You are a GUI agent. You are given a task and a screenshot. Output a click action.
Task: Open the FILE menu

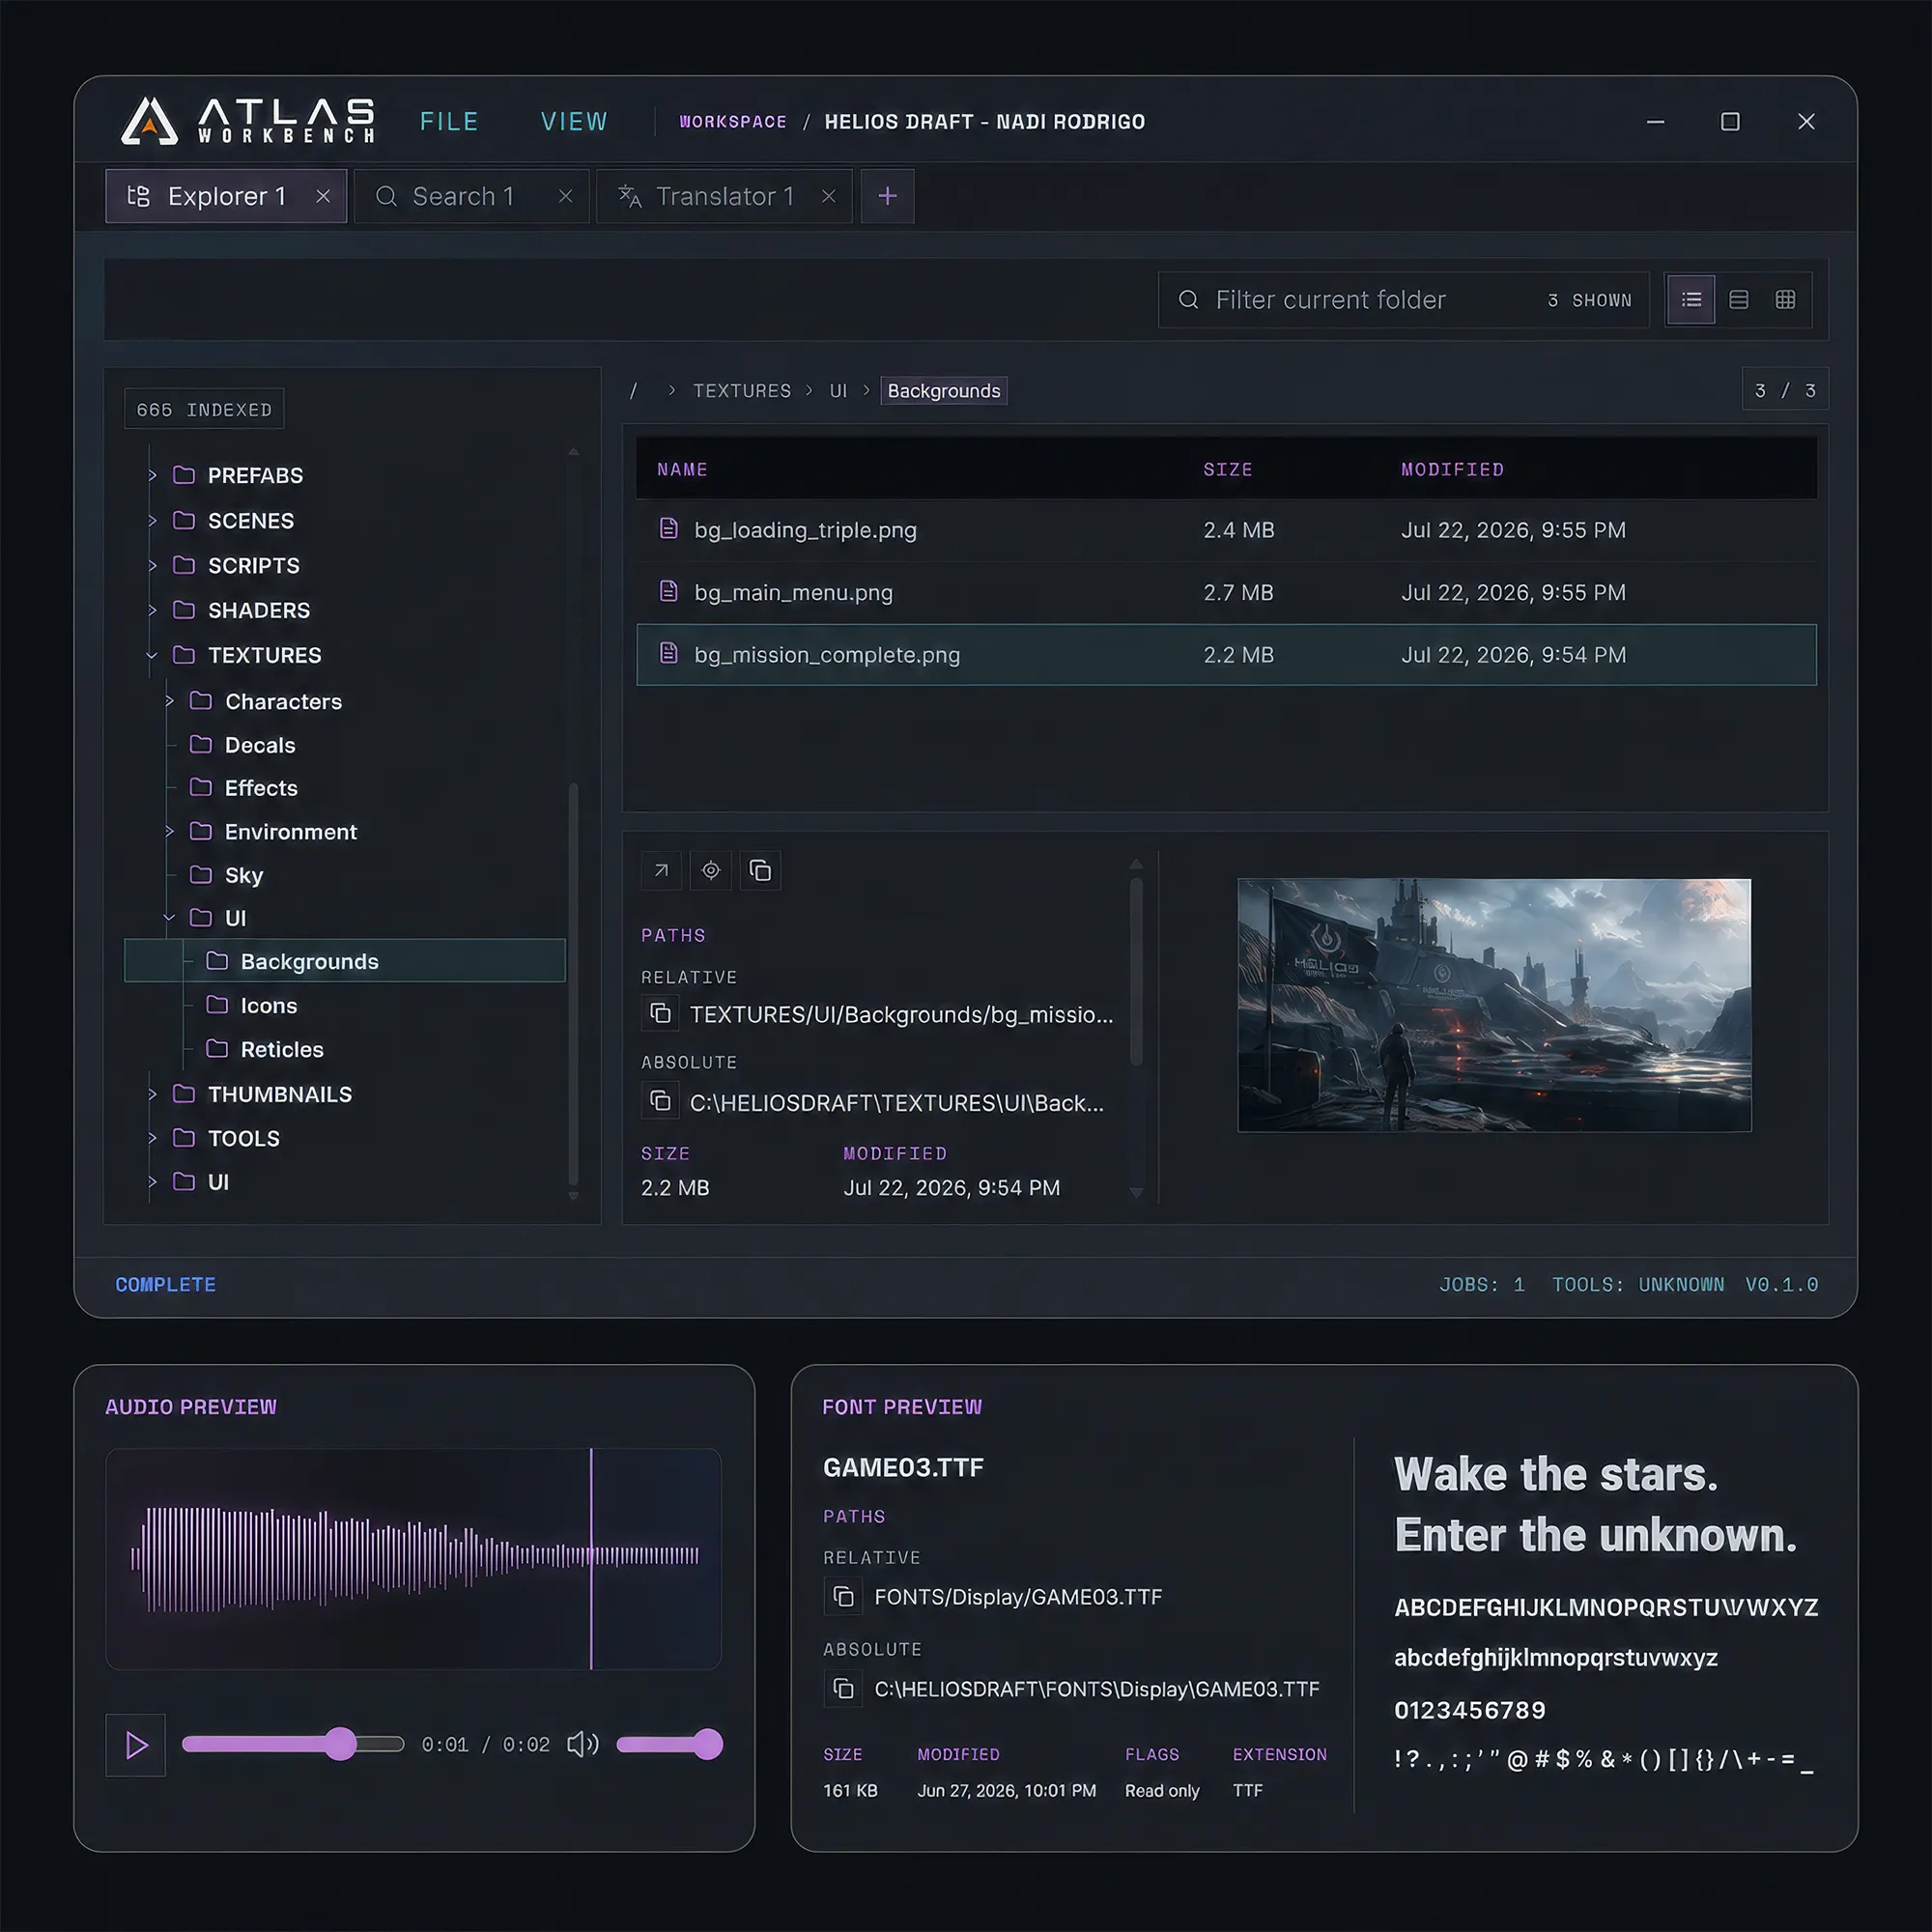(x=449, y=121)
